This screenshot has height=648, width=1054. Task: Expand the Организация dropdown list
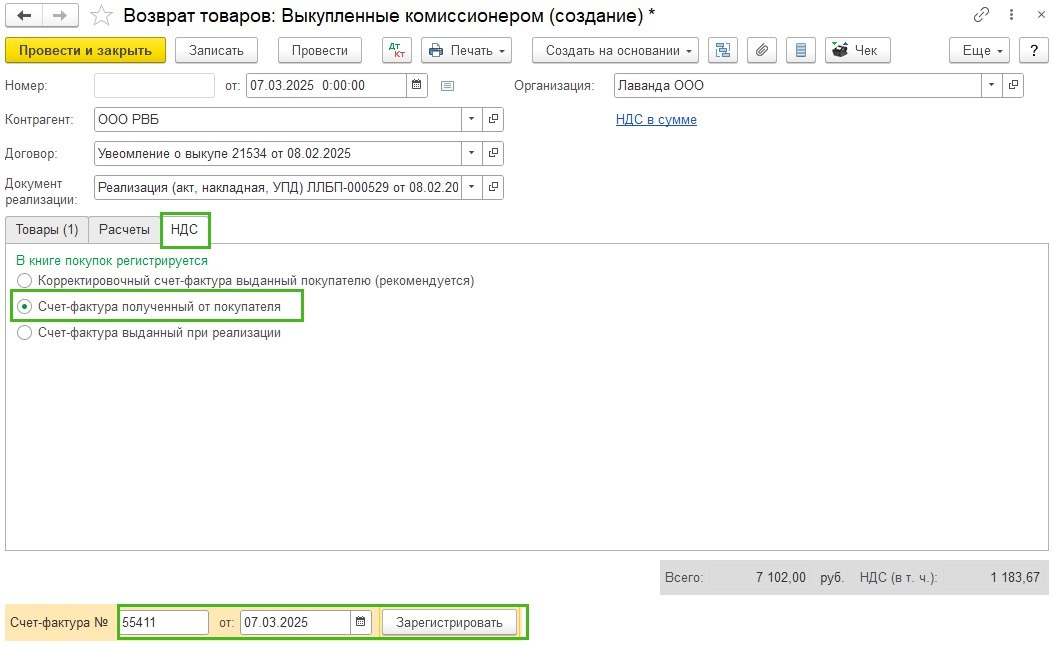pyautogui.click(x=991, y=85)
